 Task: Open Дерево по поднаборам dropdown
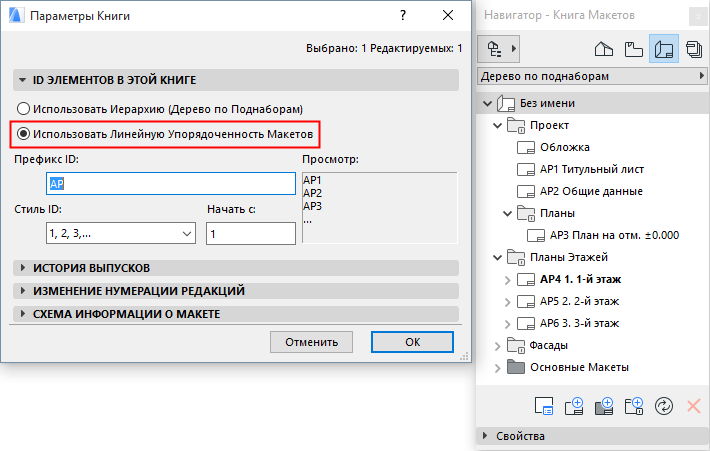tap(593, 76)
